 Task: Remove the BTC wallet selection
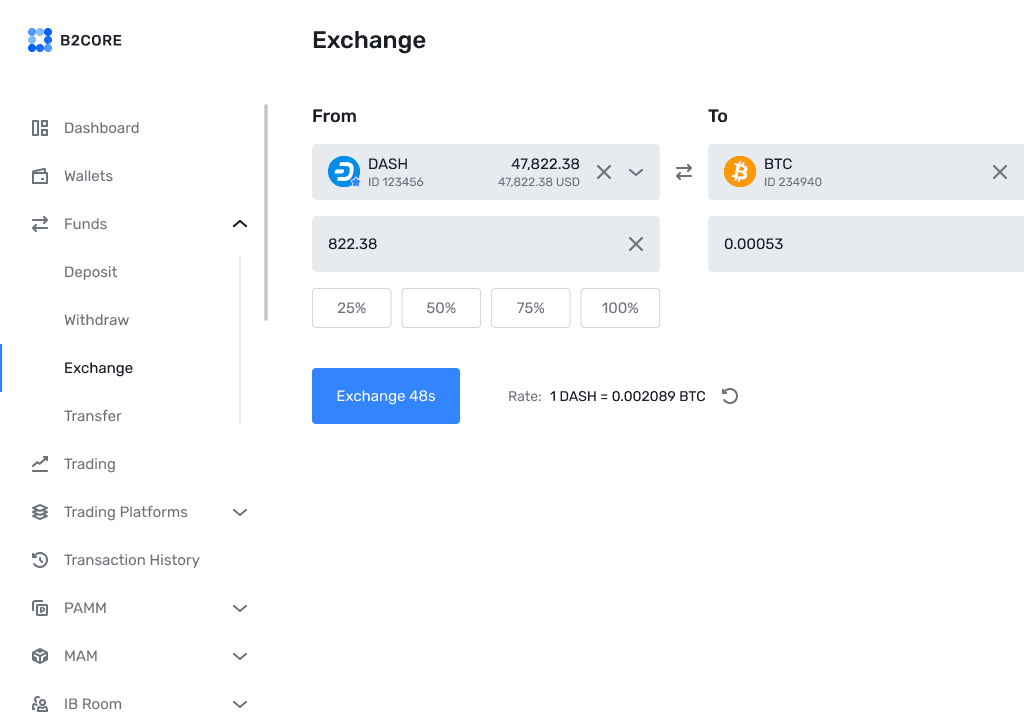(x=1000, y=172)
